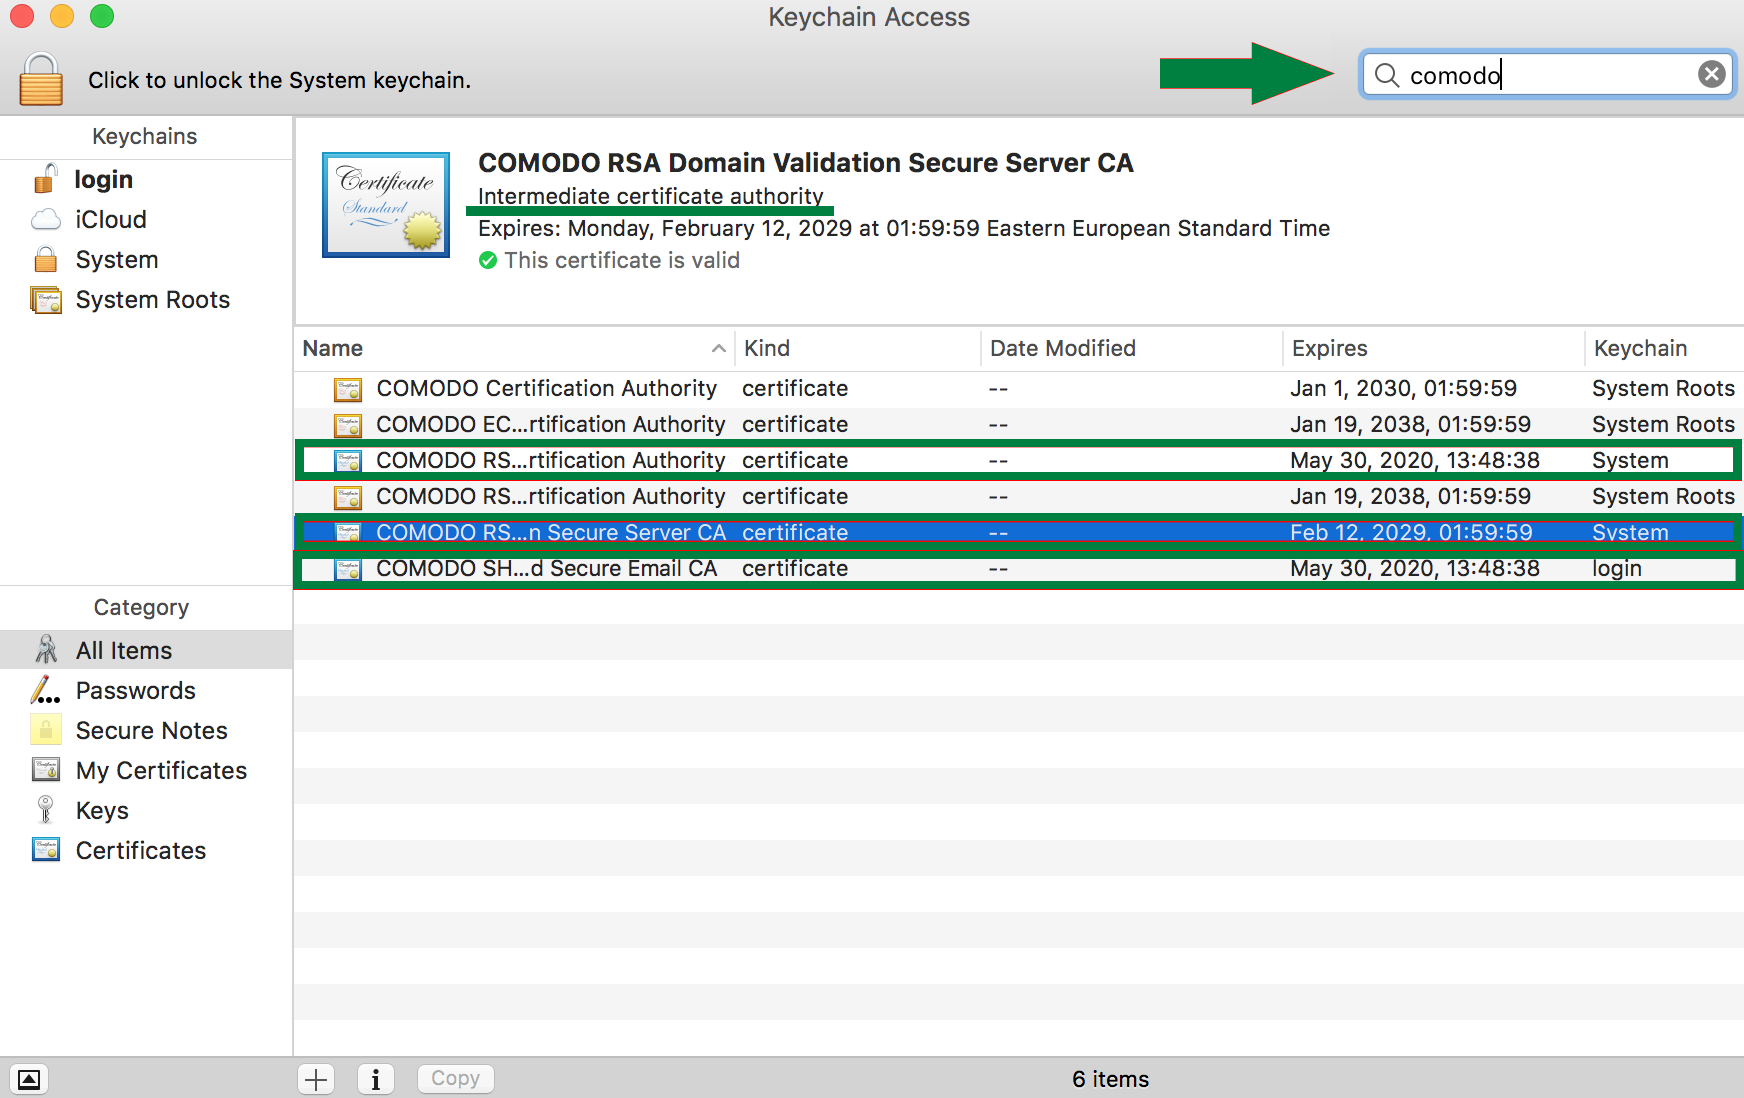Select the COMODO Certification Authority row
This screenshot has width=1744, height=1098.
[1019, 388]
